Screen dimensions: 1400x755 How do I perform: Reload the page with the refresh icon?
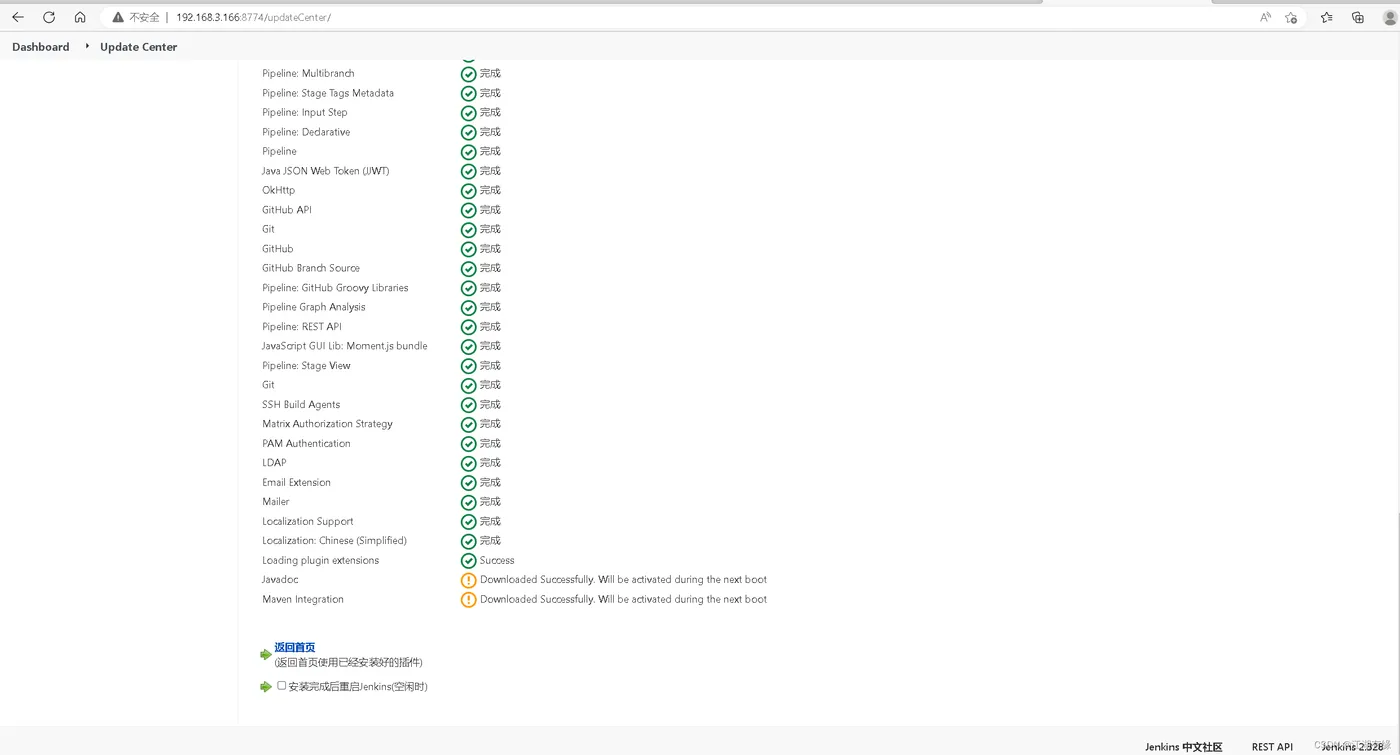[49, 17]
